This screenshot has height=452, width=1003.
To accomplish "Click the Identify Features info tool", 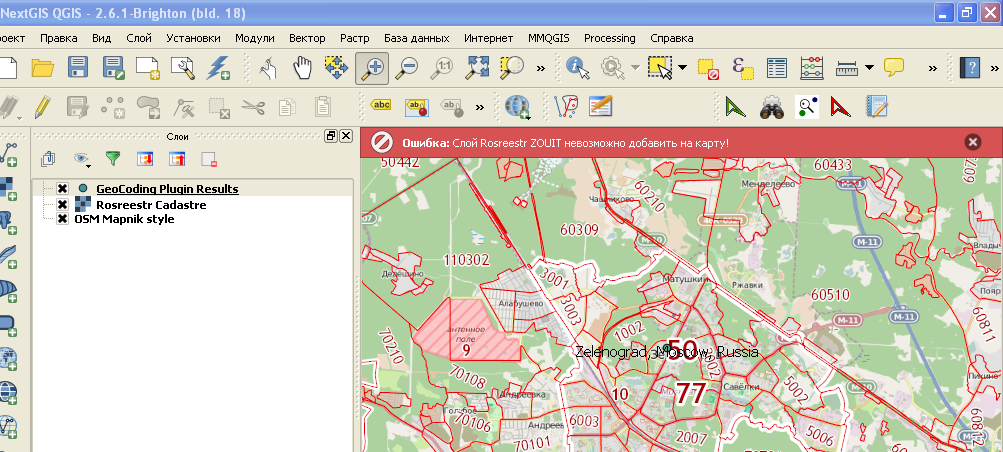I will coord(577,68).
